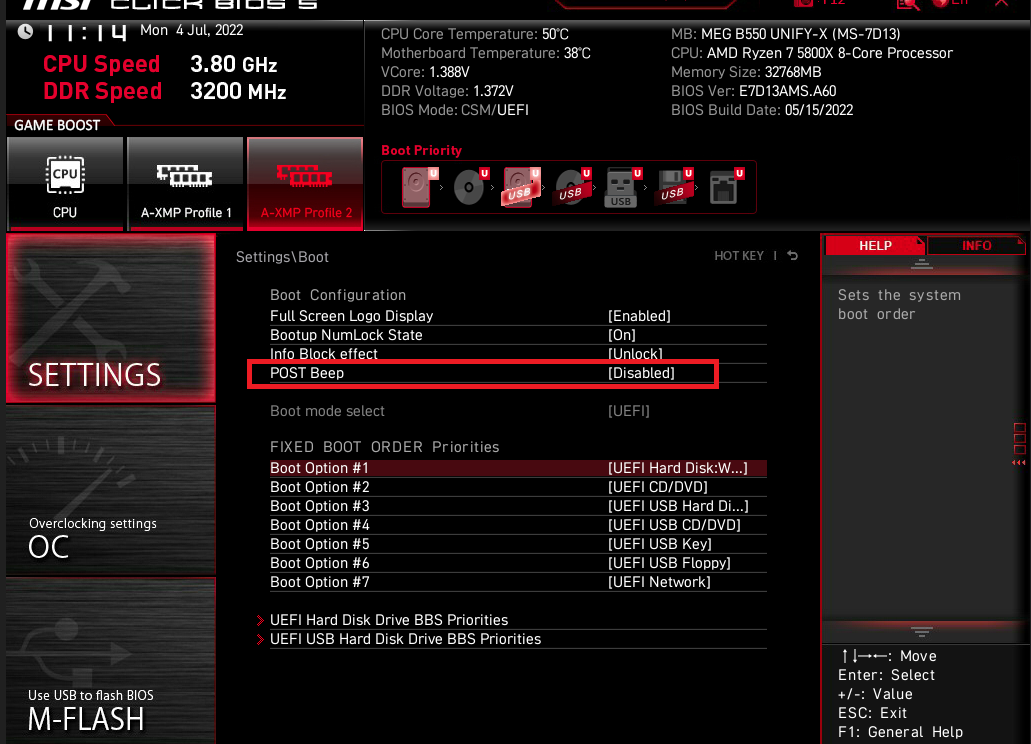Image resolution: width=1031 pixels, height=744 pixels.
Task: Click the MB MEG B550 UNIFY-X line
Action: tap(786, 34)
